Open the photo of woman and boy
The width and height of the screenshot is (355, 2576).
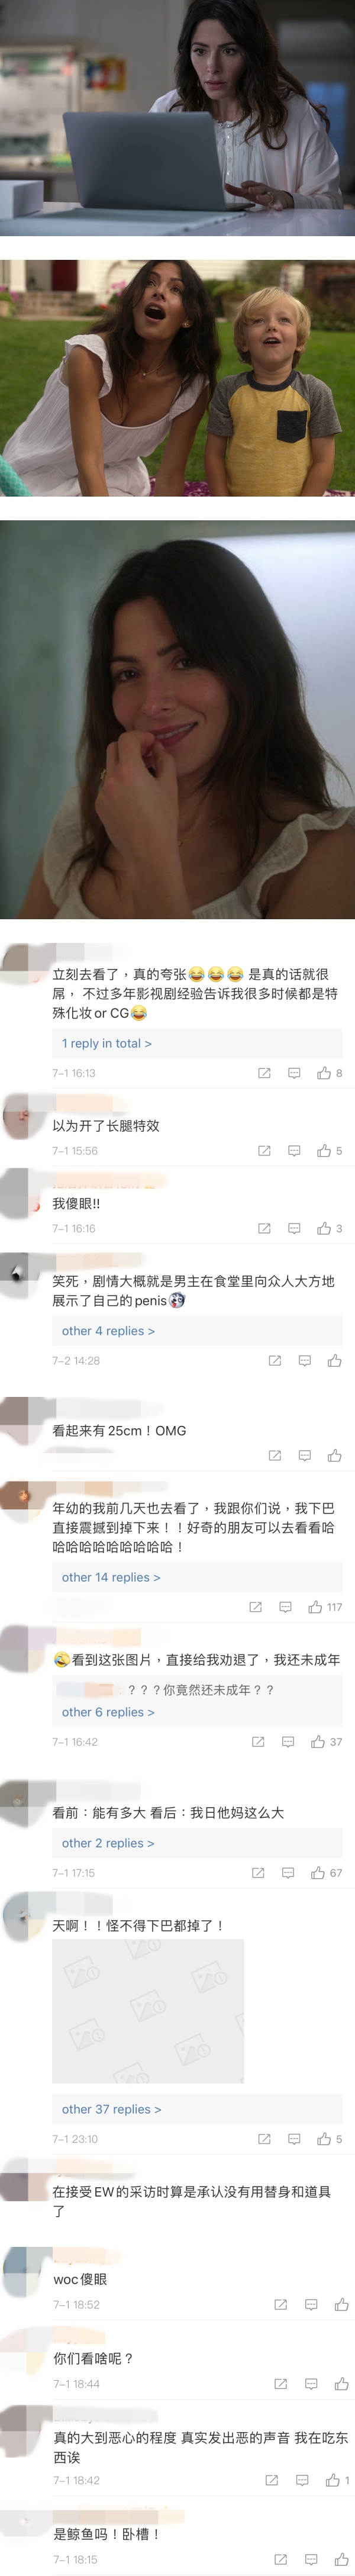click(x=177, y=378)
